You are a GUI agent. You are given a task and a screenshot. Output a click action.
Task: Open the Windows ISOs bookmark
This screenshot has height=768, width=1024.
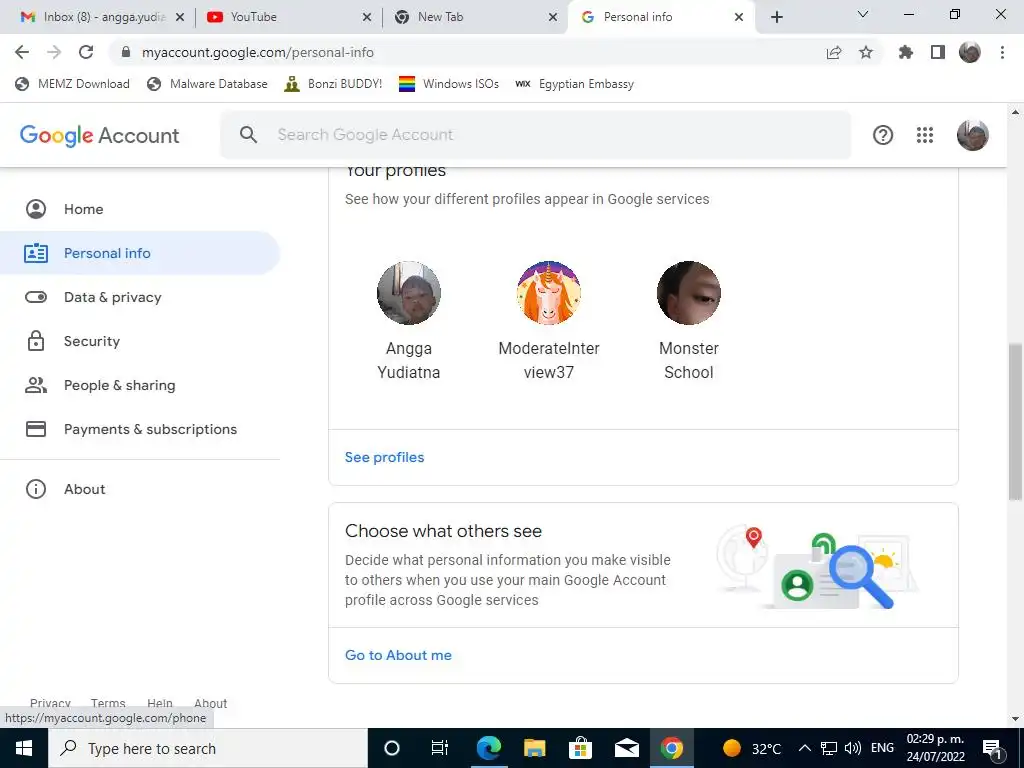(x=449, y=84)
